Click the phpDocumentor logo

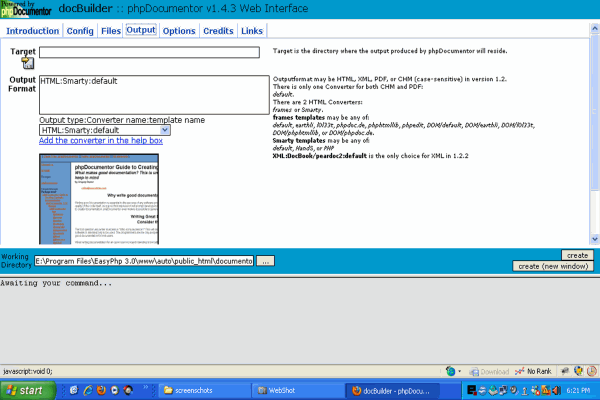tap(26, 10)
